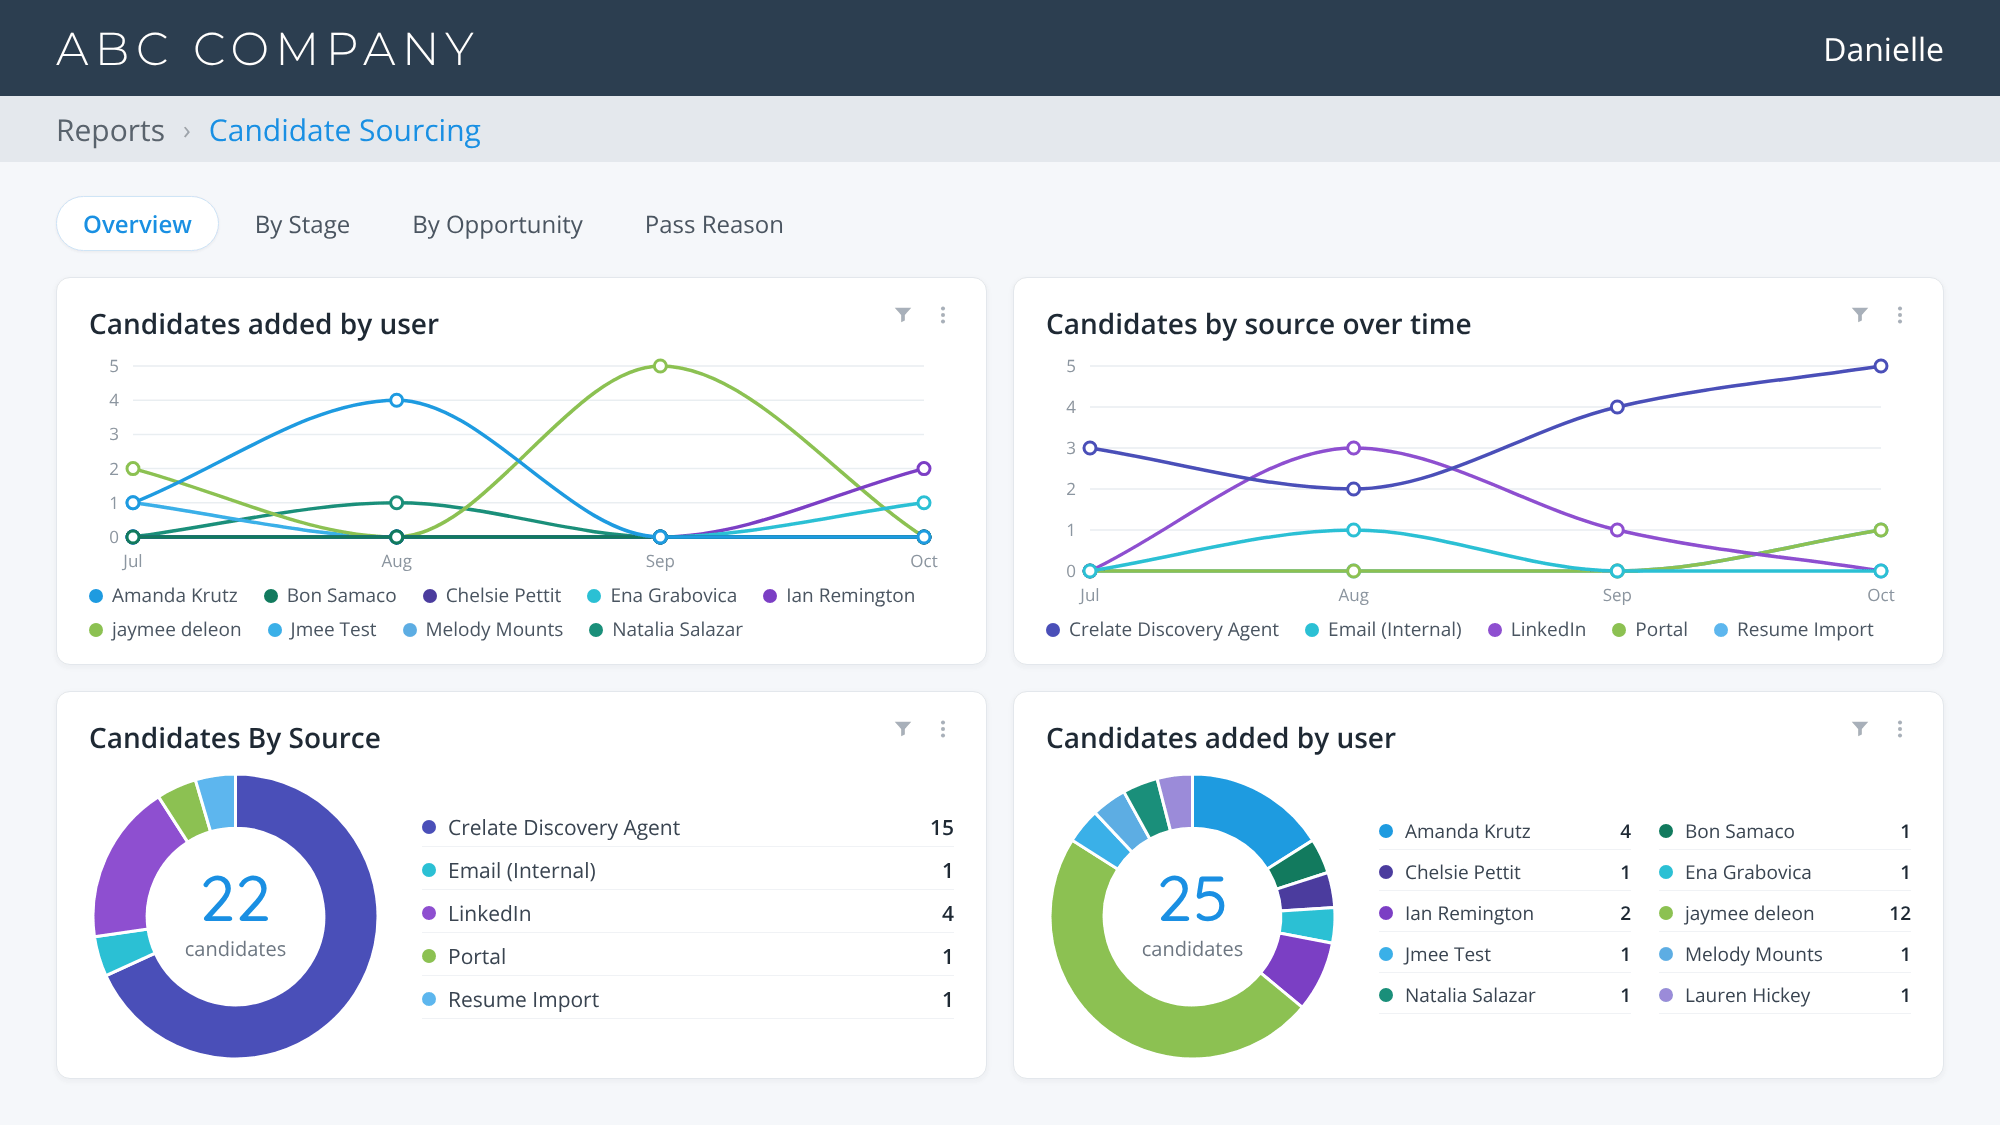Click the Aug peak point on Amanda Krutz line

(x=396, y=400)
